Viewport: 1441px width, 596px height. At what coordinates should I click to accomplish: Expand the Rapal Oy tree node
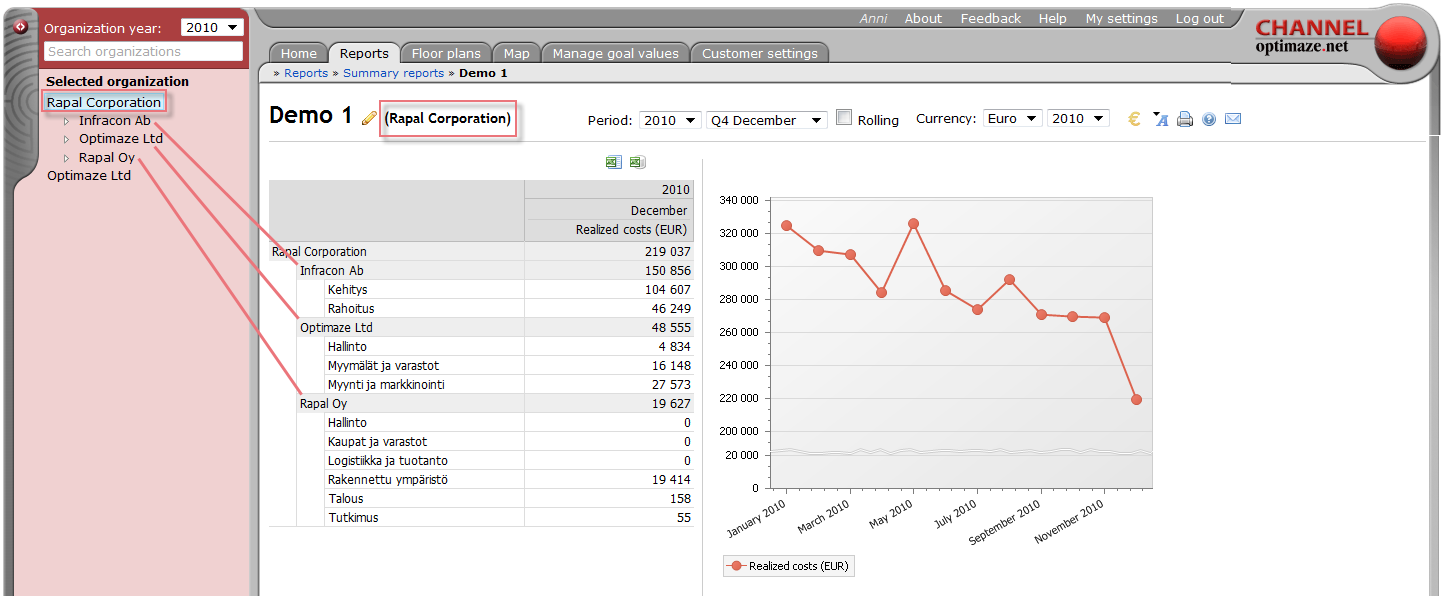point(67,158)
